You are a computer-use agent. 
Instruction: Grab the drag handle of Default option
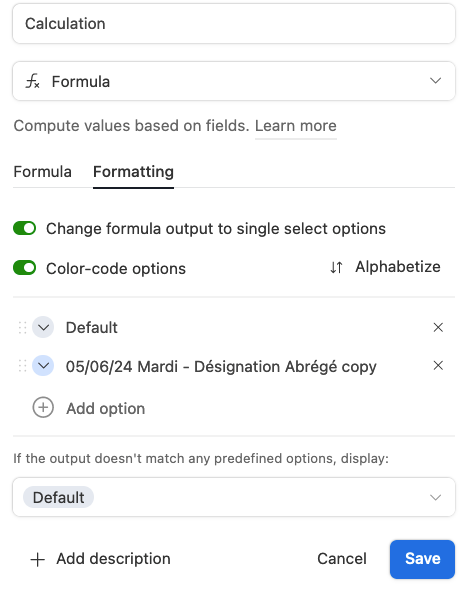coord(22,328)
